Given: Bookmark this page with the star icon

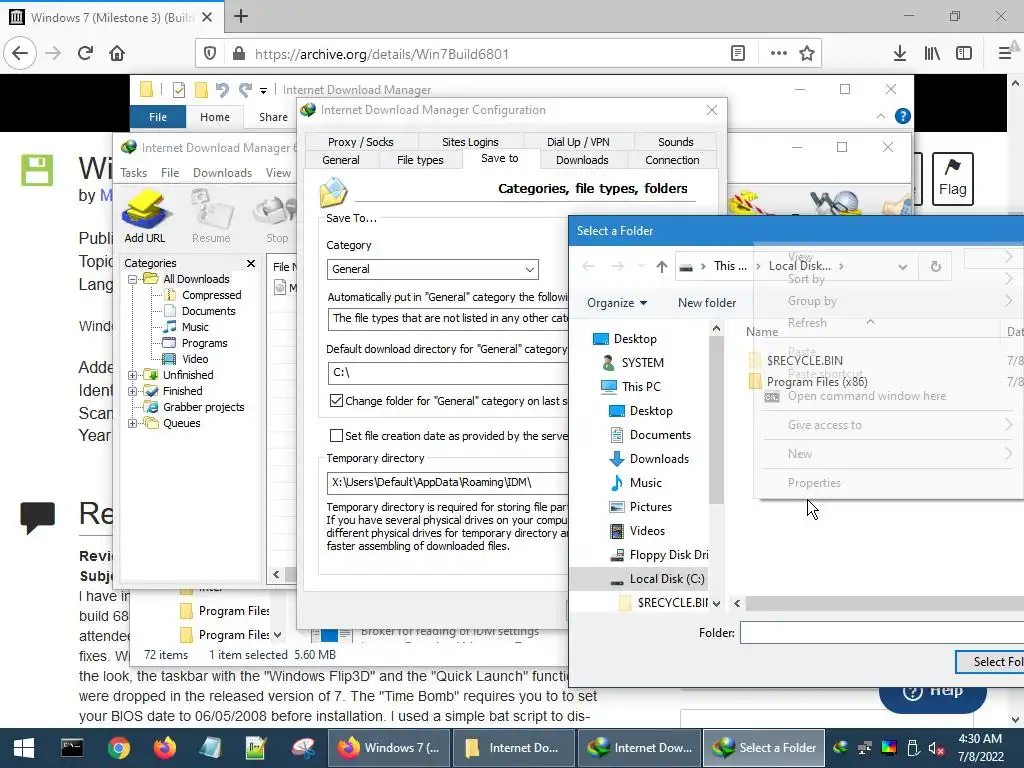Looking at the screenshot, I should (807, 54).
